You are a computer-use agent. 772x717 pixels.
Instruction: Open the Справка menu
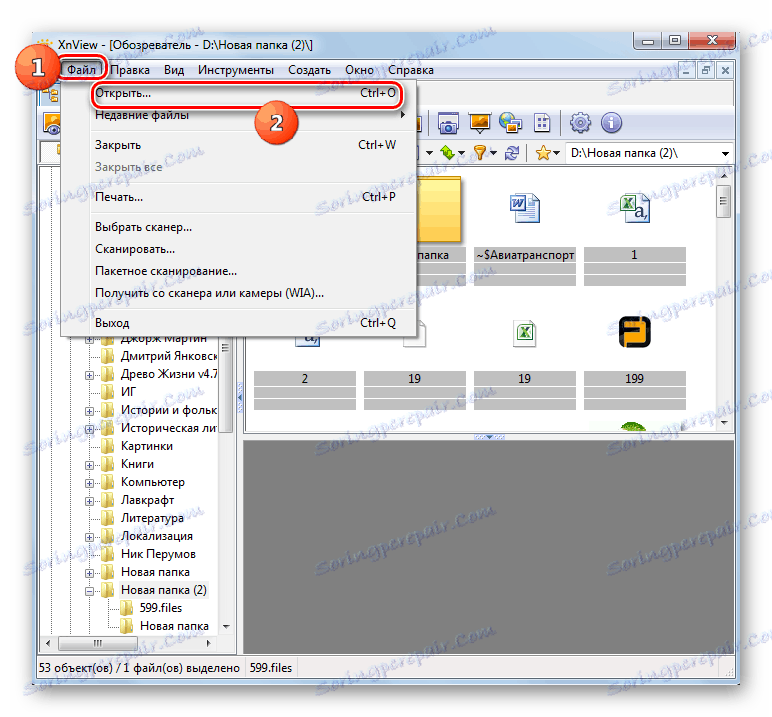click(x=411, y=70)
